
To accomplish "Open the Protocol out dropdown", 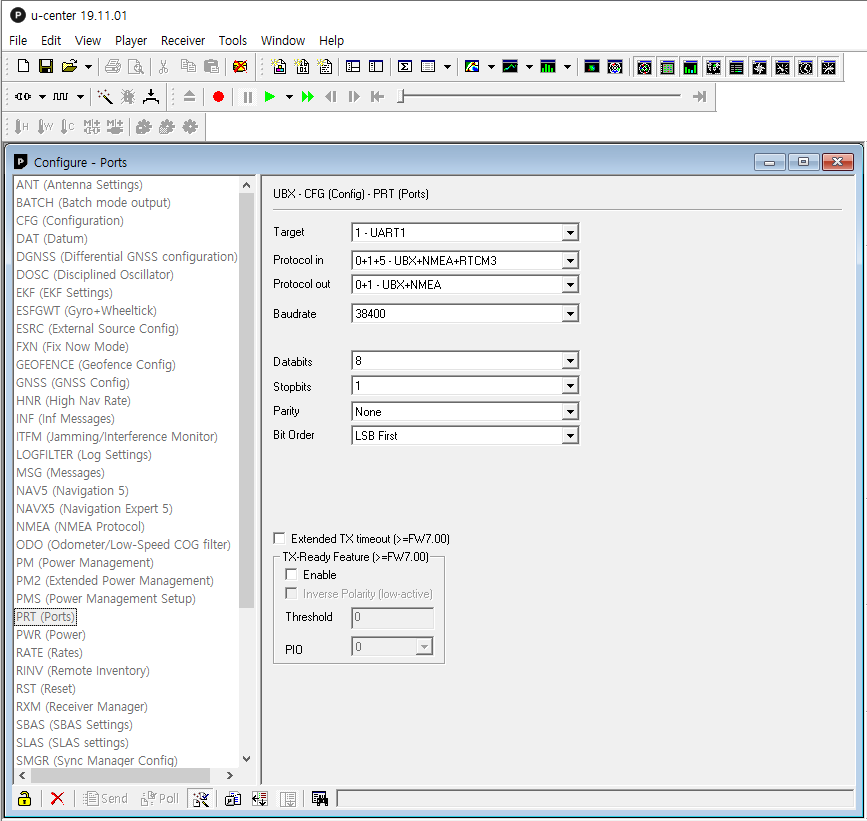I will click(x=570, y=285).
